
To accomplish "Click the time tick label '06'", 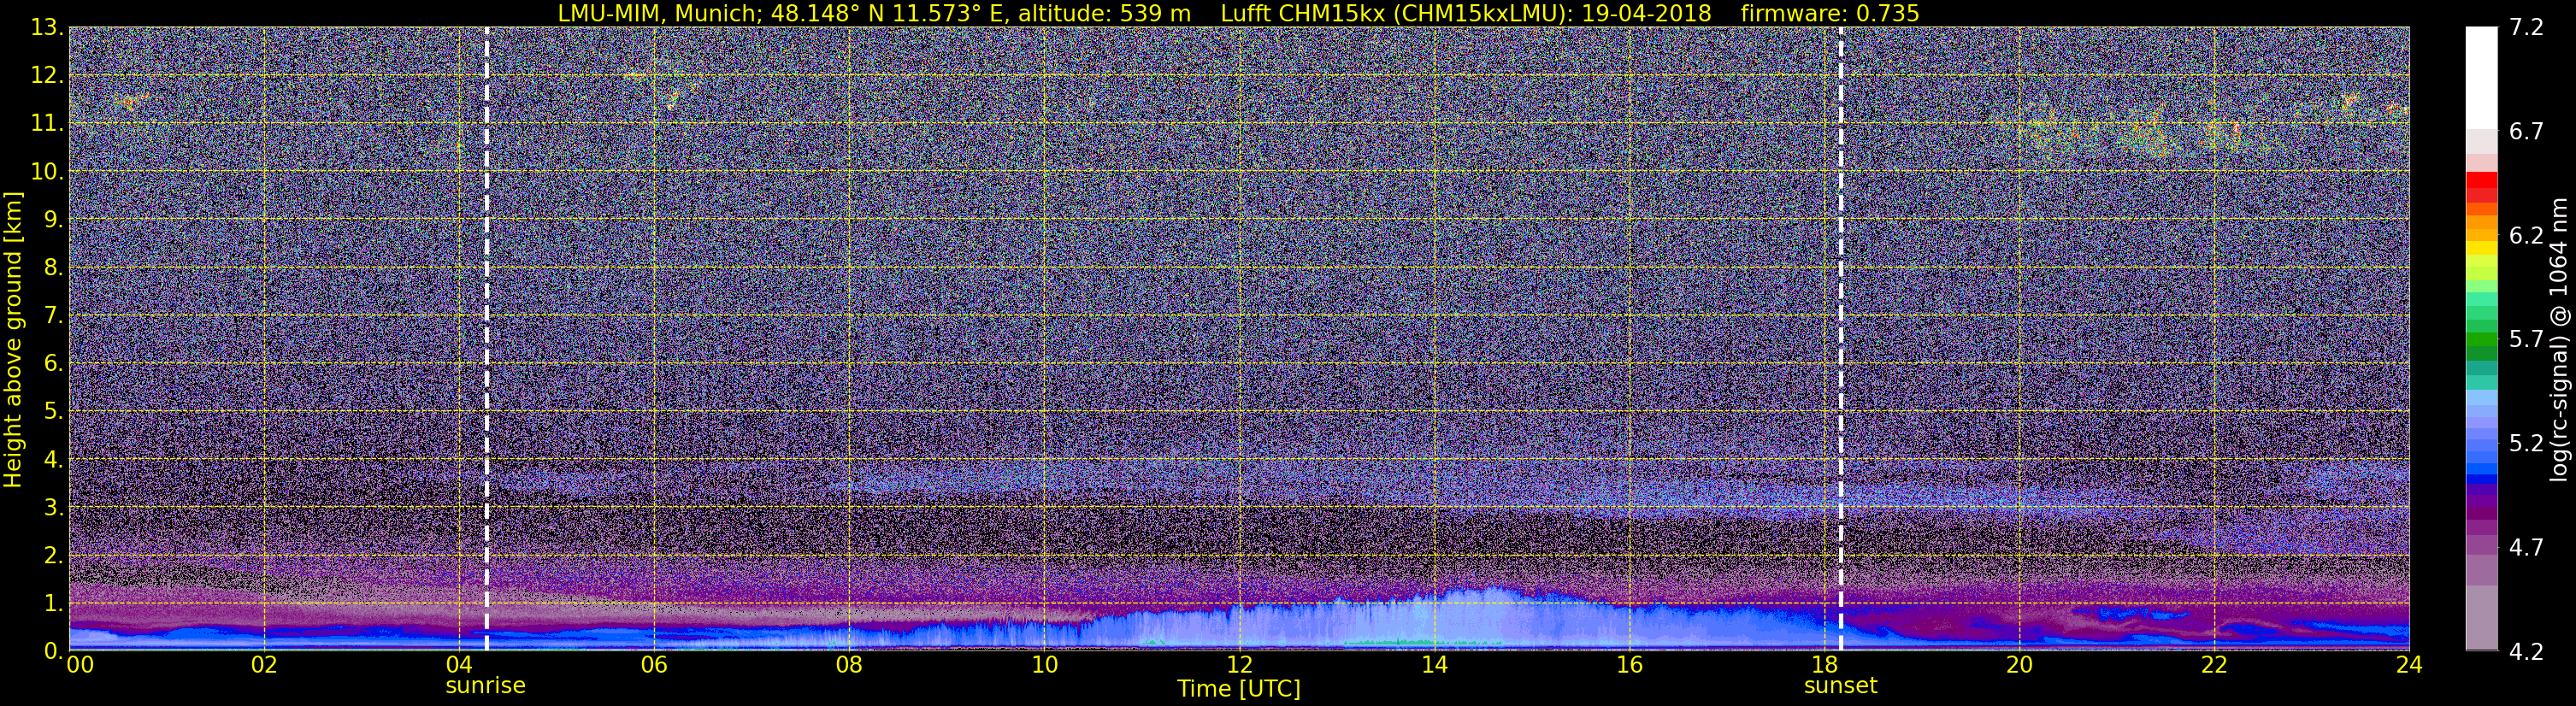I will 654,665.
